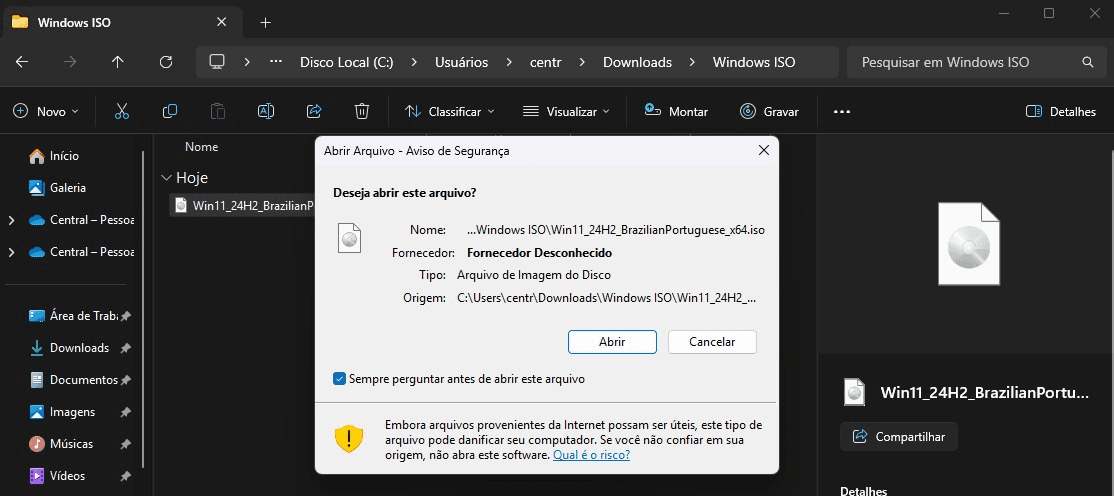Expand breadcrumb chevron after PC icon
This screenshot has height=496, width=1114.
[x=247, y=63]
